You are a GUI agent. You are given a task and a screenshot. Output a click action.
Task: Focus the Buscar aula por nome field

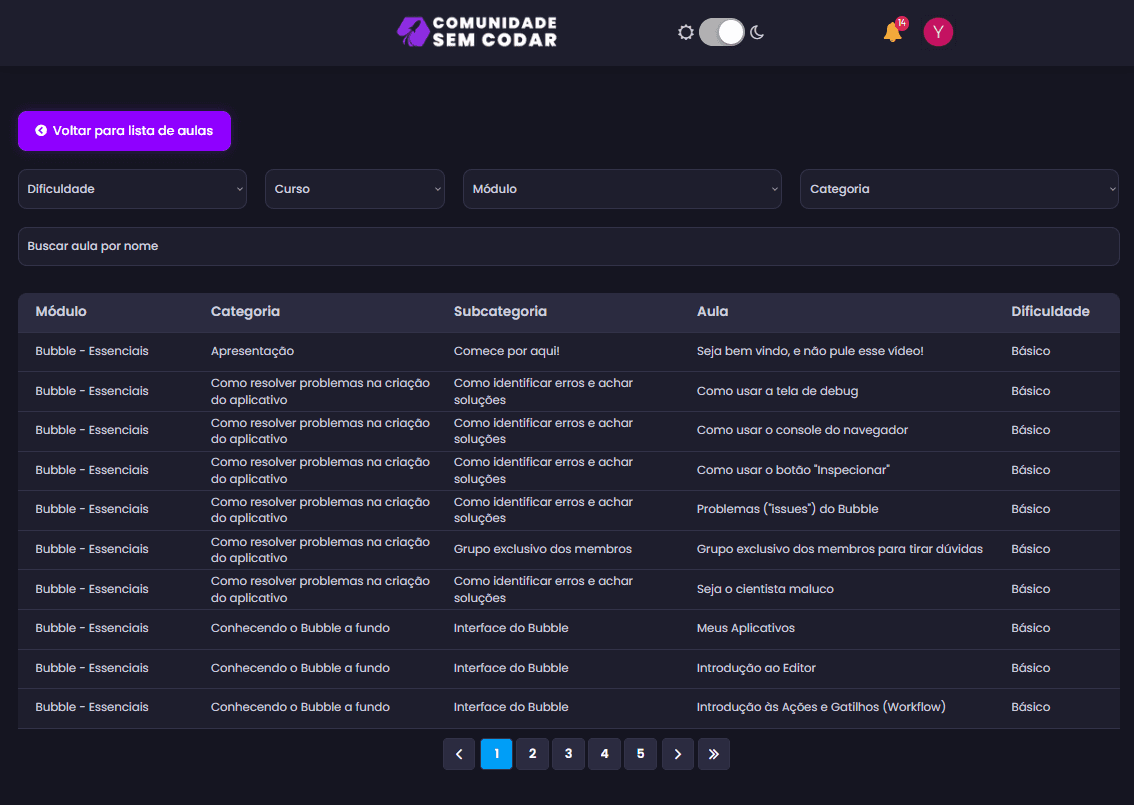[x=568, y=247]
